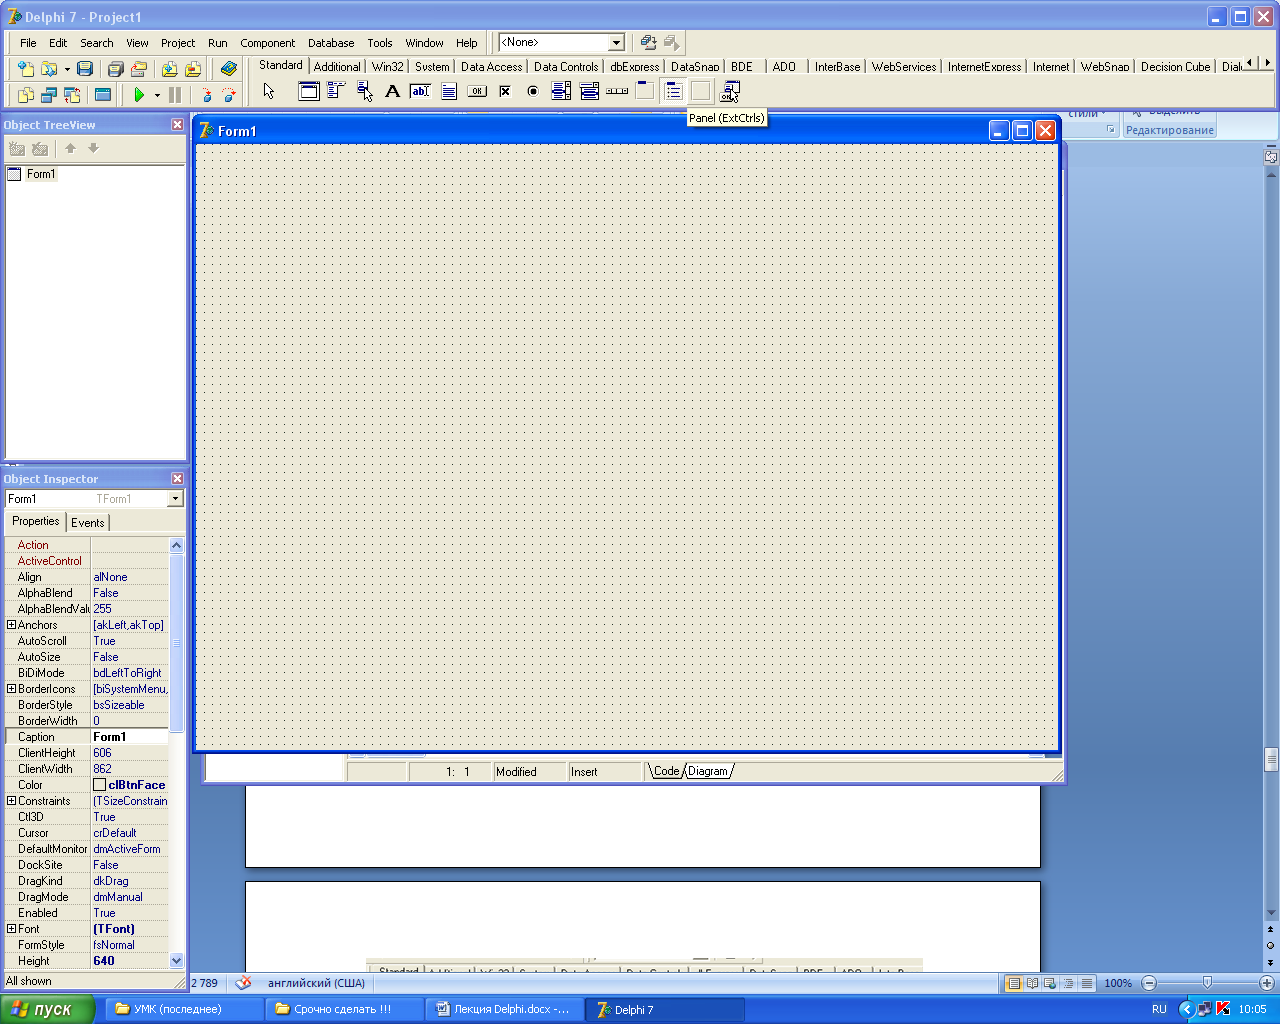Select the GroupBox component in palette
Screen dimensions: 1280x1024
pyautogui.click(x=645, y=91)
